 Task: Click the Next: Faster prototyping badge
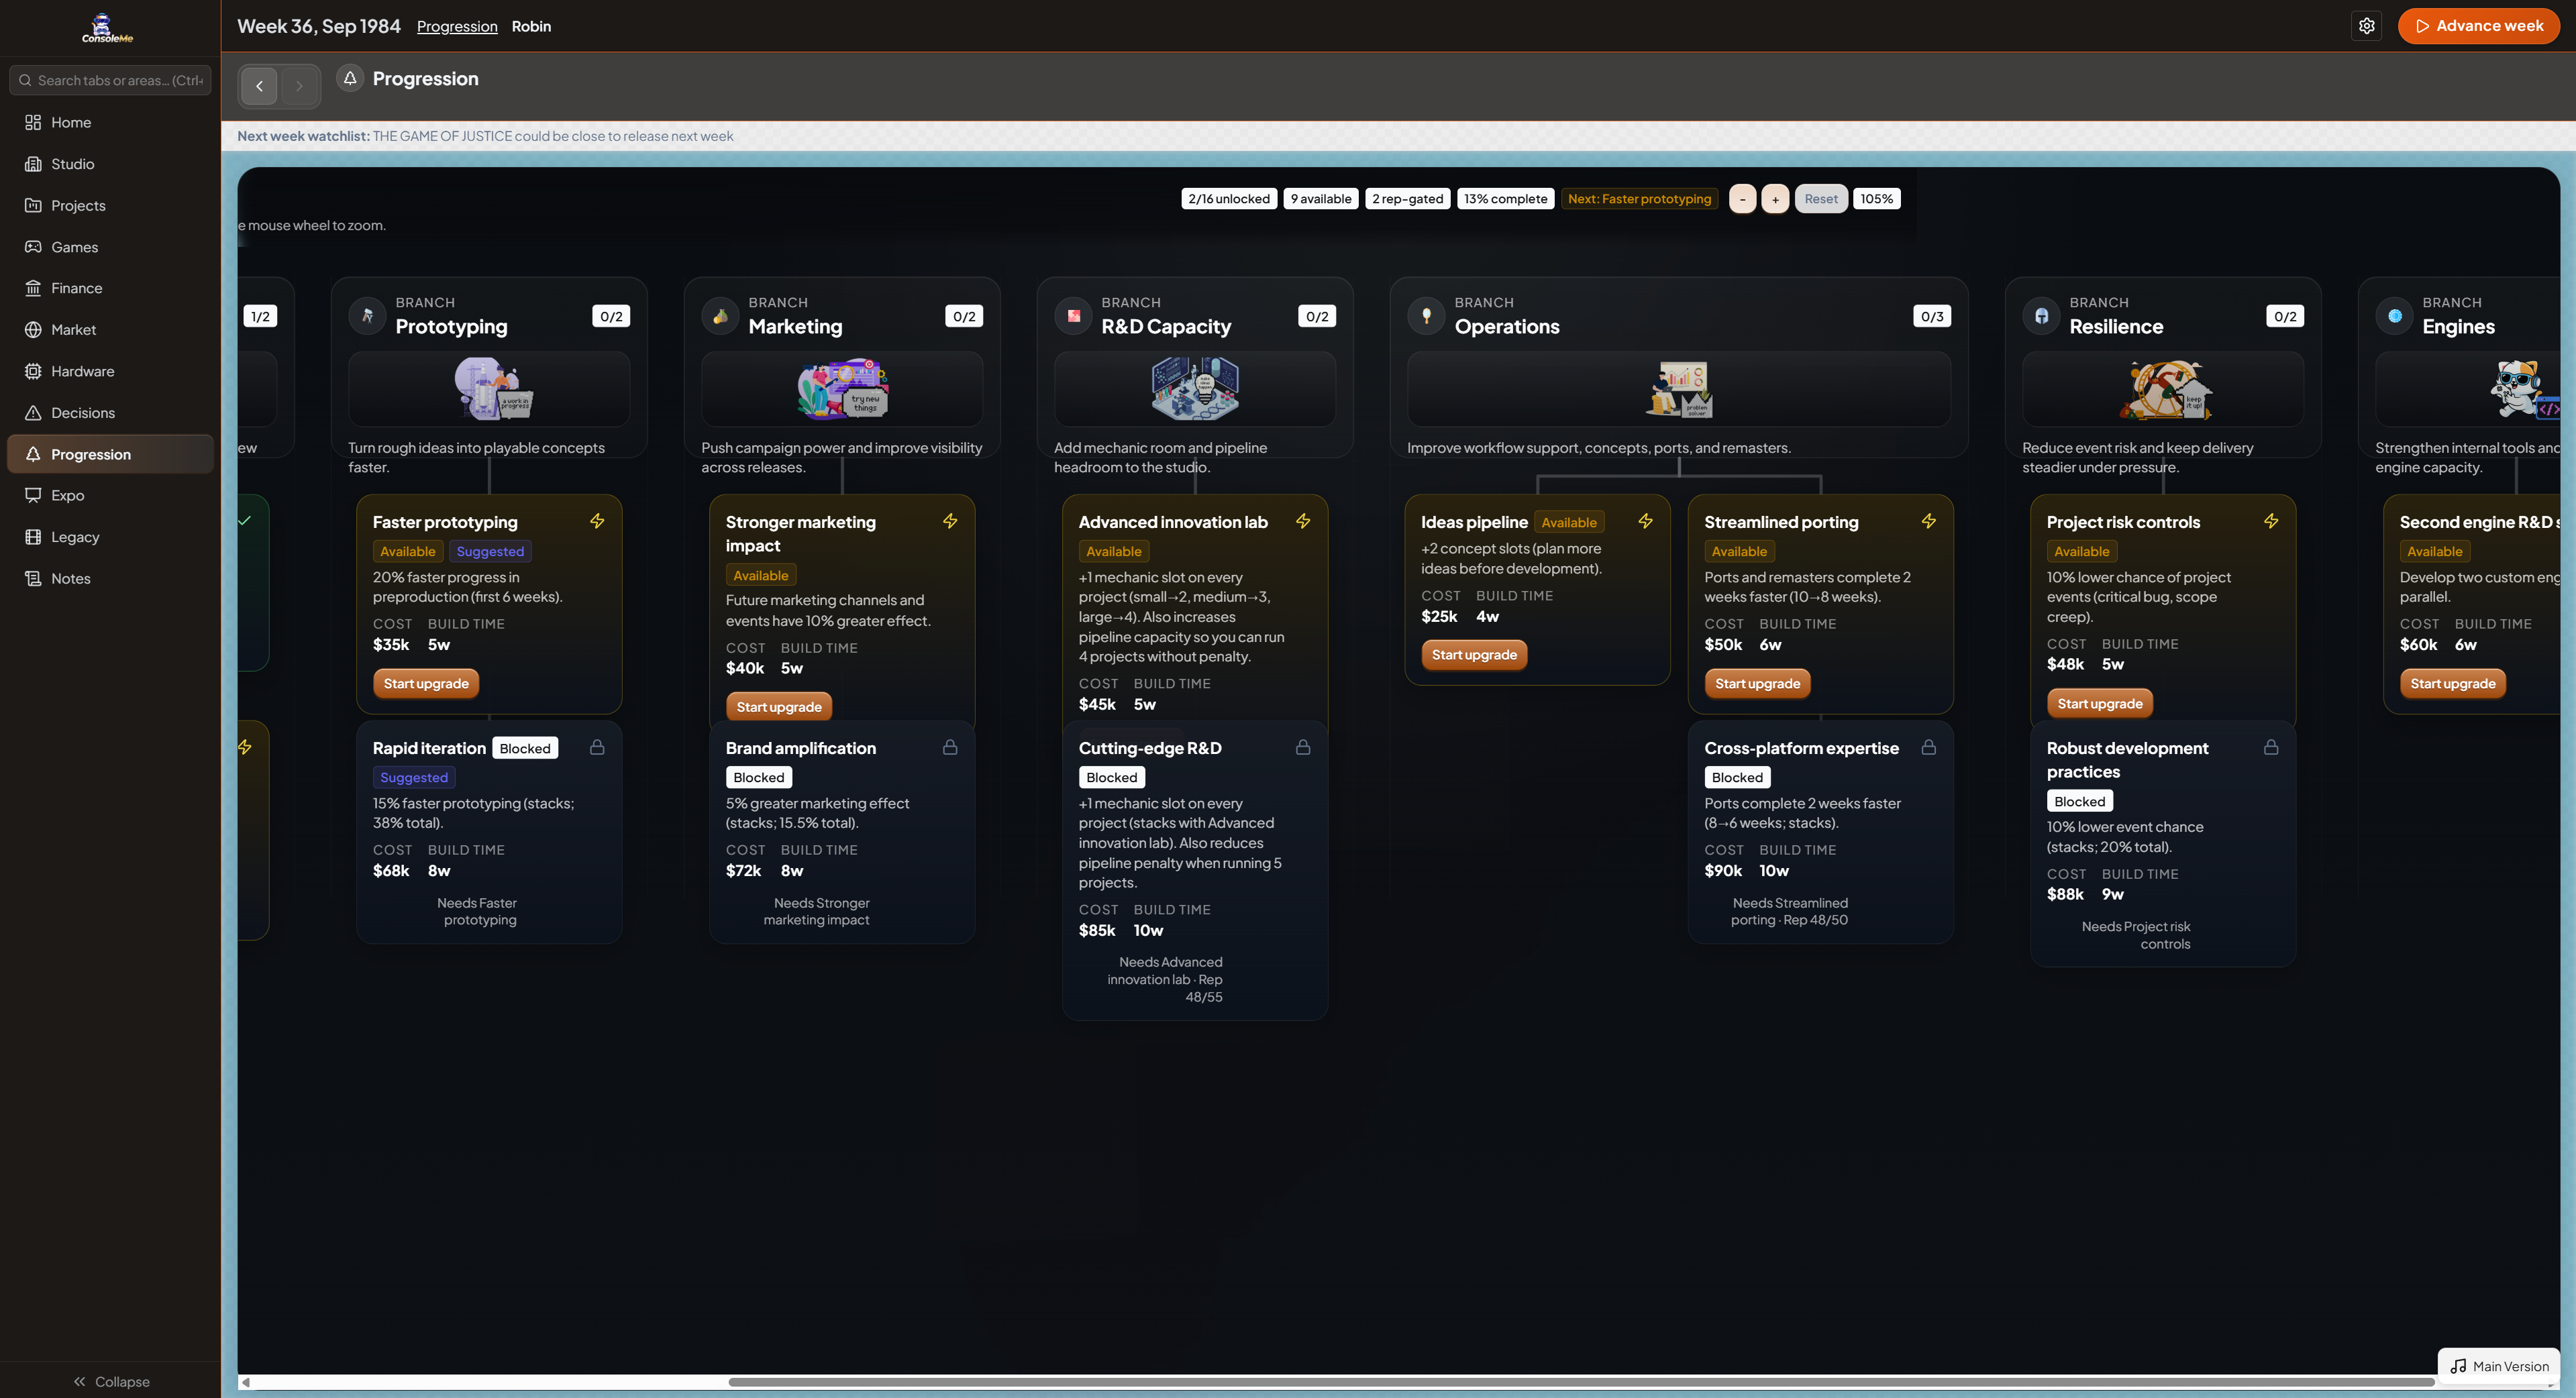1639,199
